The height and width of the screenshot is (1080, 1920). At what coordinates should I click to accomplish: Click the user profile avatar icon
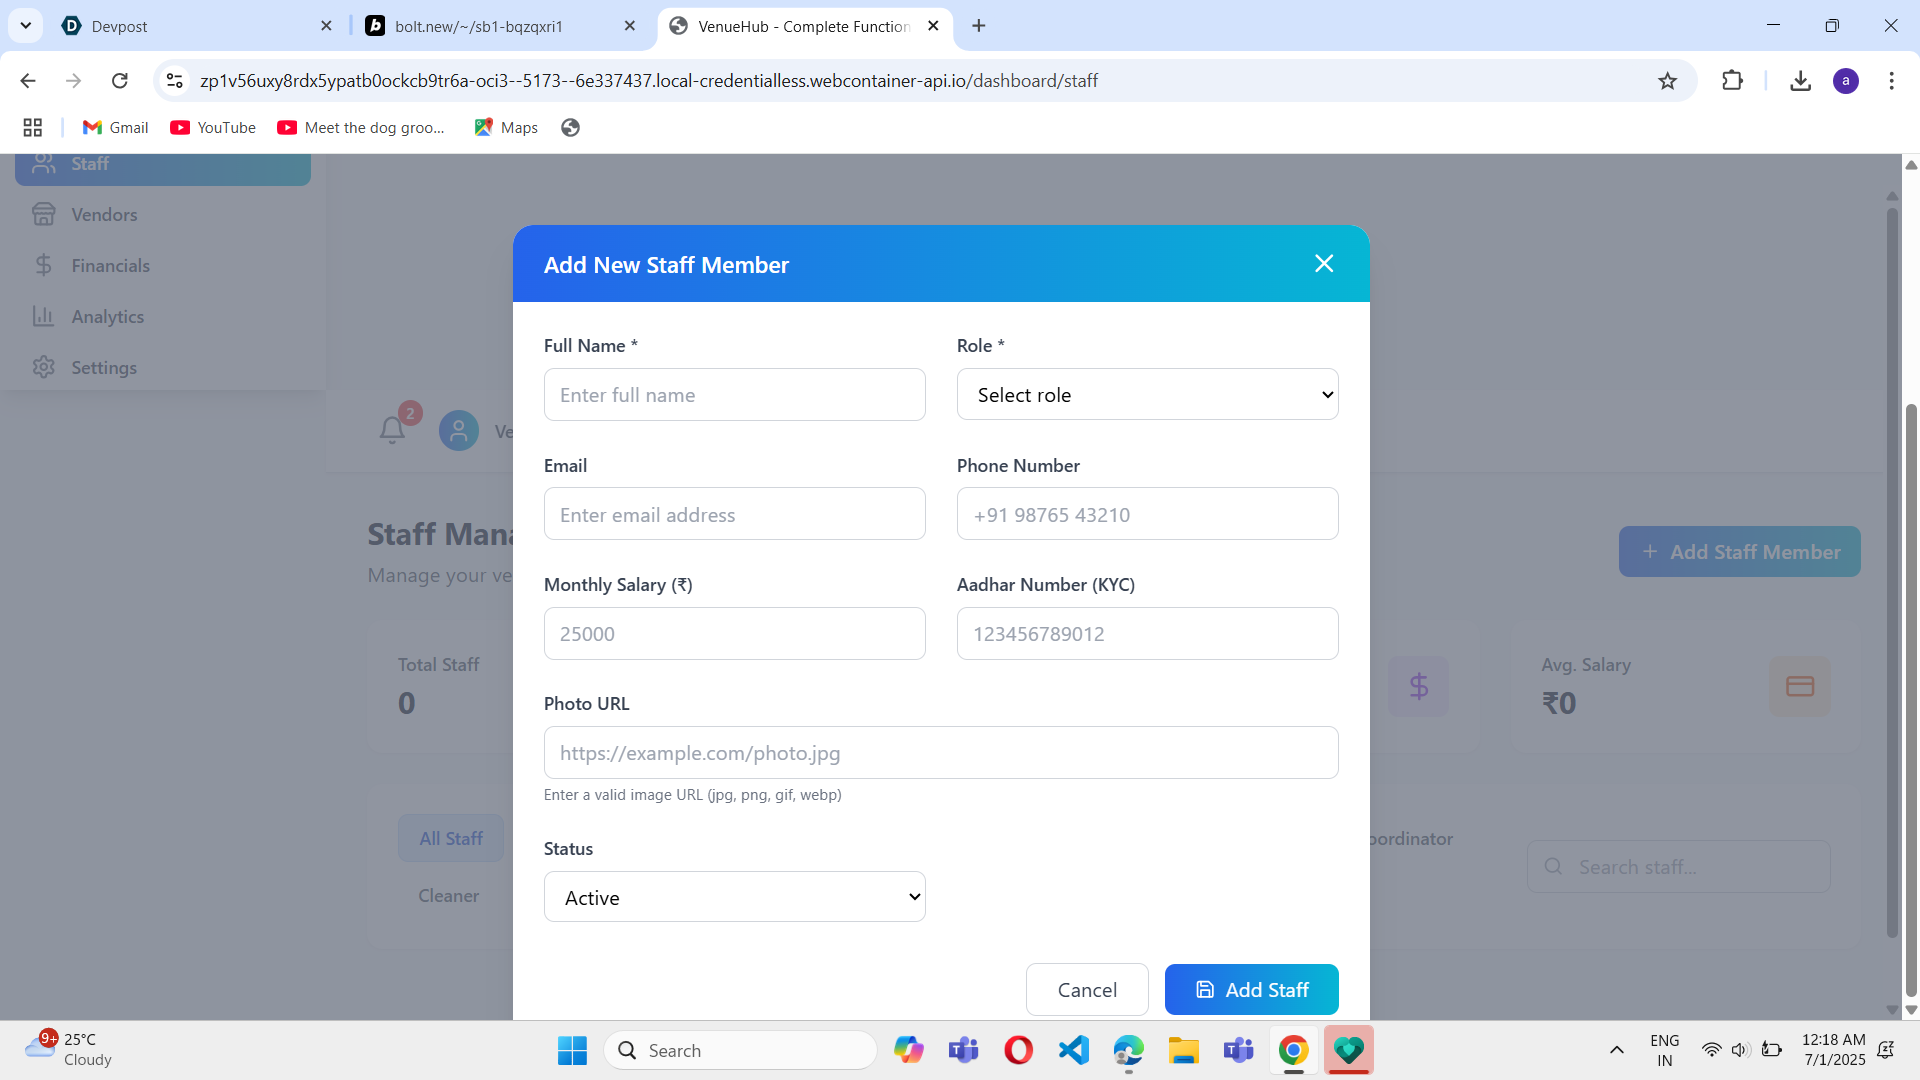[459, 431]
